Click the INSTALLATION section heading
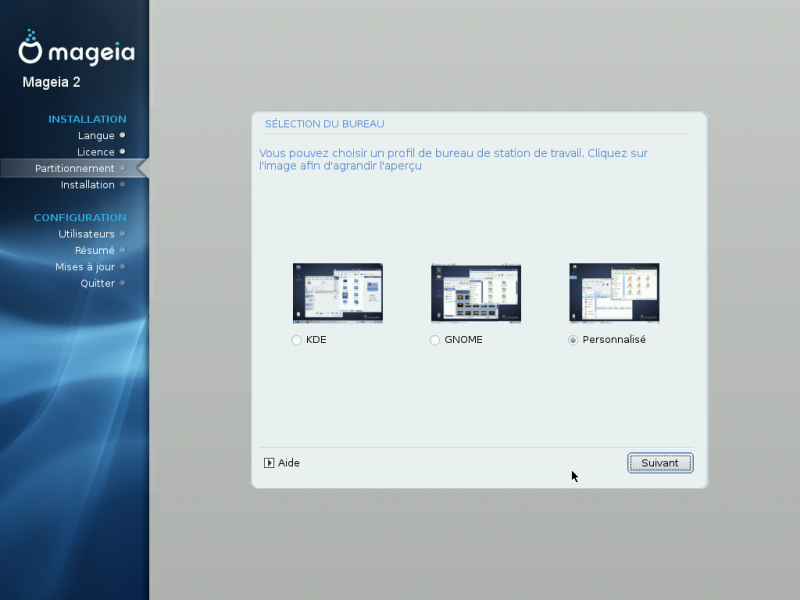 click(87, 119)
